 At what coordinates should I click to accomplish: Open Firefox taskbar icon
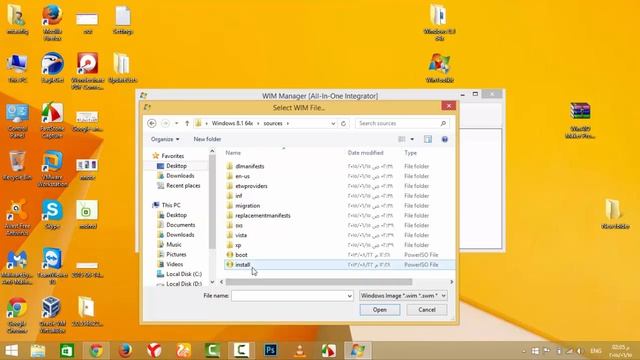[125, 350]
